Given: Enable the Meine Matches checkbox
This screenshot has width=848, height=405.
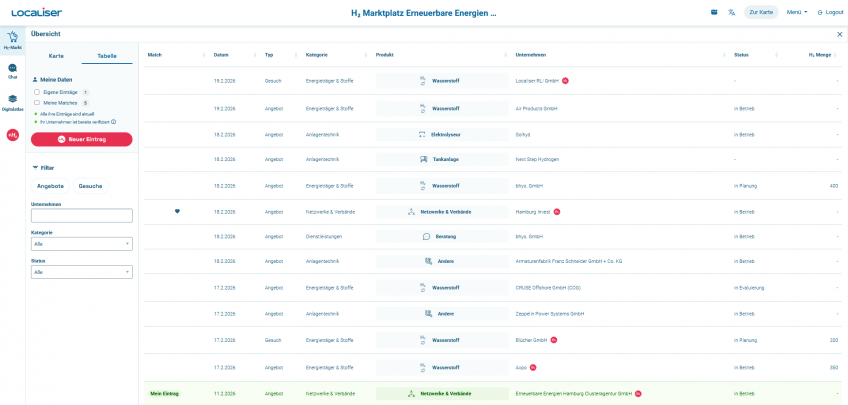Looking at the screenshot, I should pyautogui.click(x=37, y=102).
